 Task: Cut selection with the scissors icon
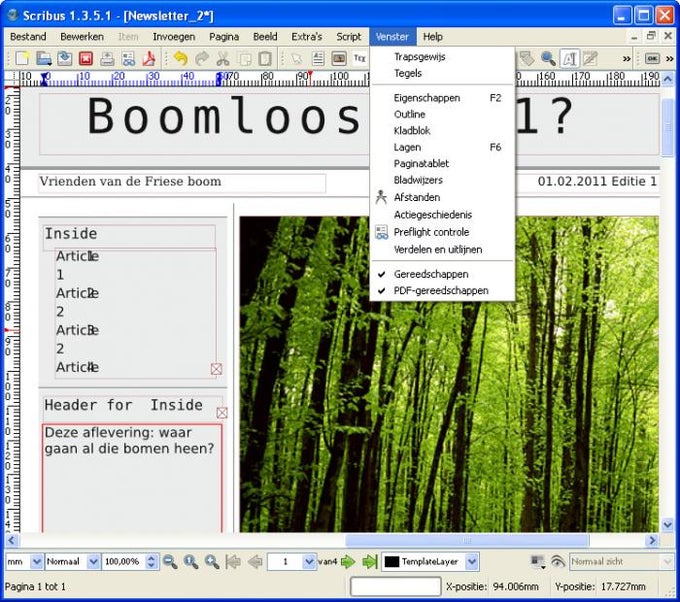tap(223, 58)
